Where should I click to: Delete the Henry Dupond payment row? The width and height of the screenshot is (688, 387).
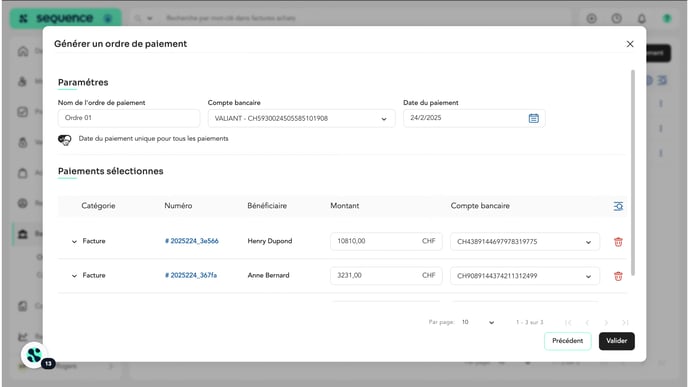tap(618, 242)
